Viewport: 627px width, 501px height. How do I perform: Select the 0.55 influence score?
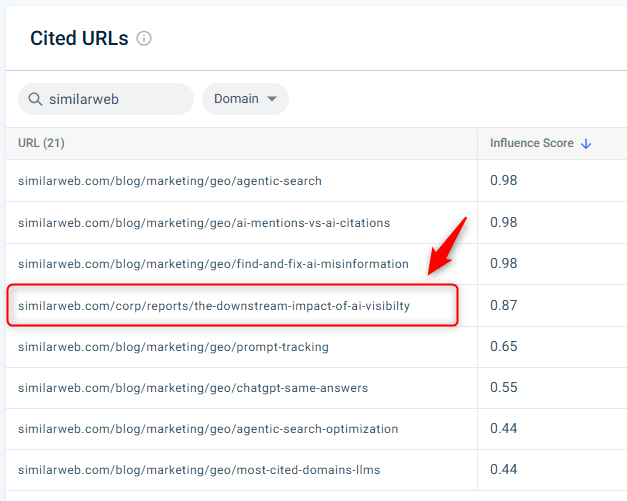point(503,387)
